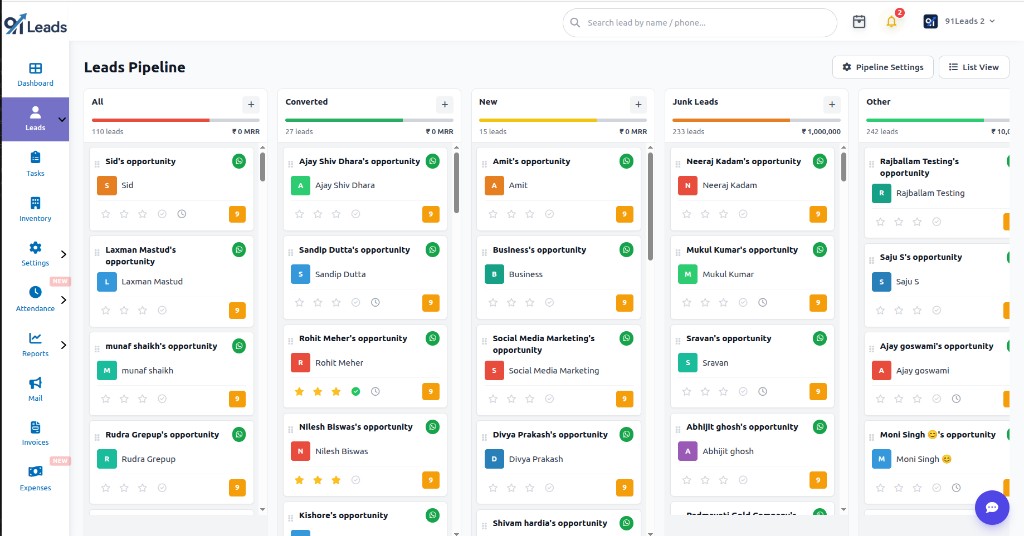Toggle first star on Neeraj Kadam's opportunity

click(x=686, y=214)
